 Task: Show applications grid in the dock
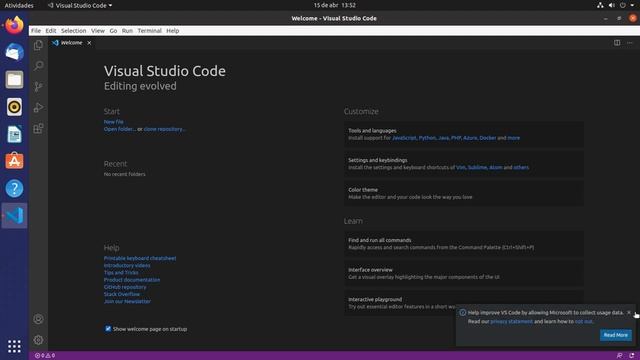[14, 347]
